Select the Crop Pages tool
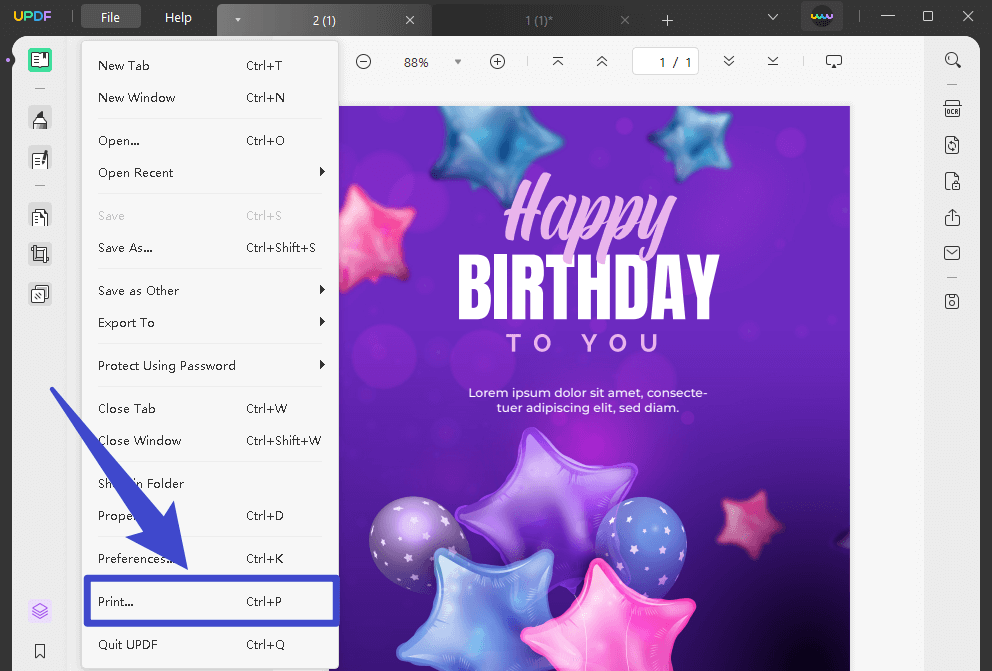The height and width of the screenshot is (671, 992). click(40, 254)
